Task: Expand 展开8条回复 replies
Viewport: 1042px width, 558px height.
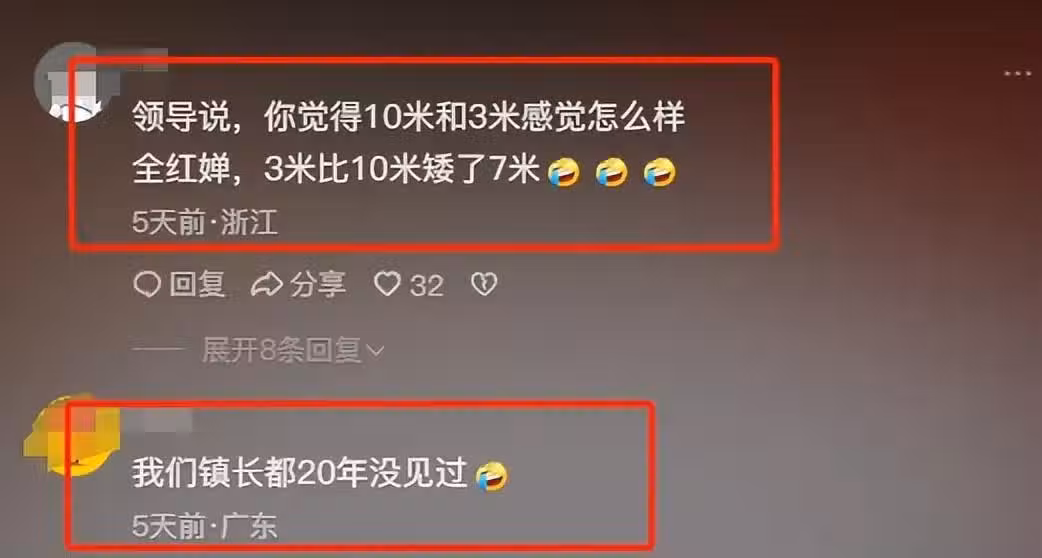Action: coord(292,350)
